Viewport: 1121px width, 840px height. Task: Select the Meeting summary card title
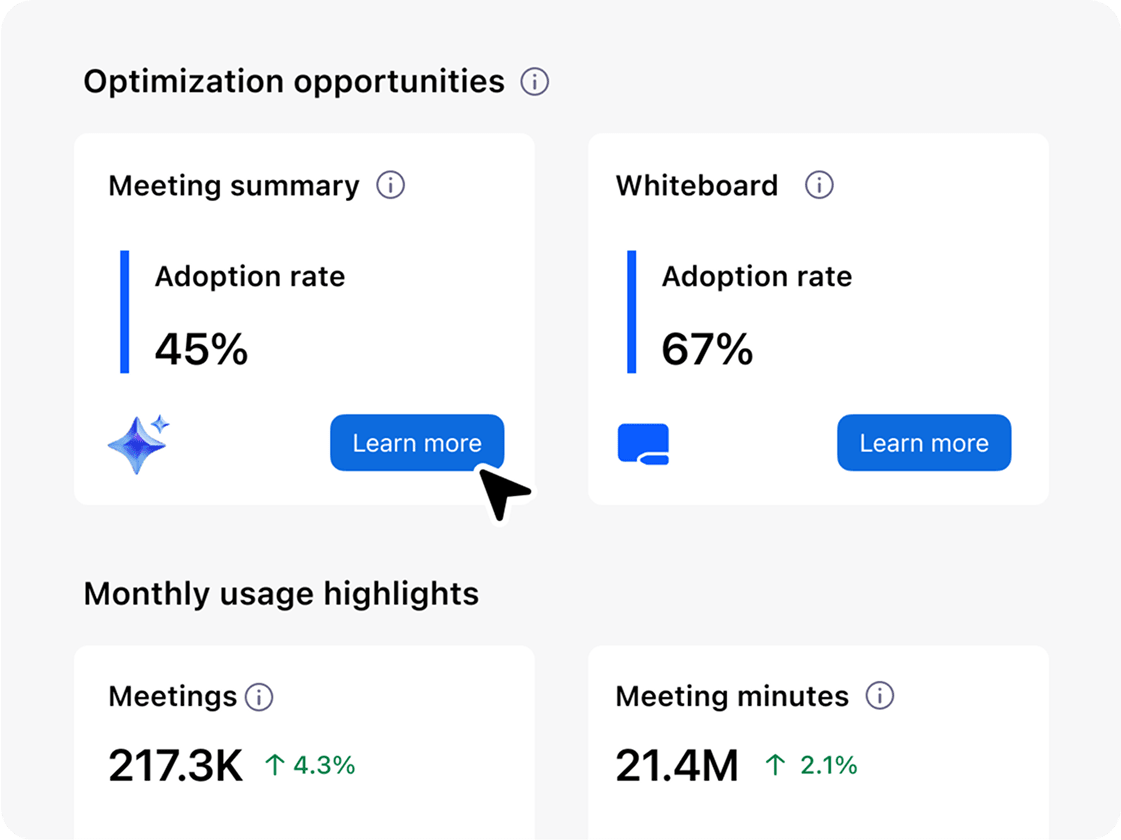coord(233,186)
